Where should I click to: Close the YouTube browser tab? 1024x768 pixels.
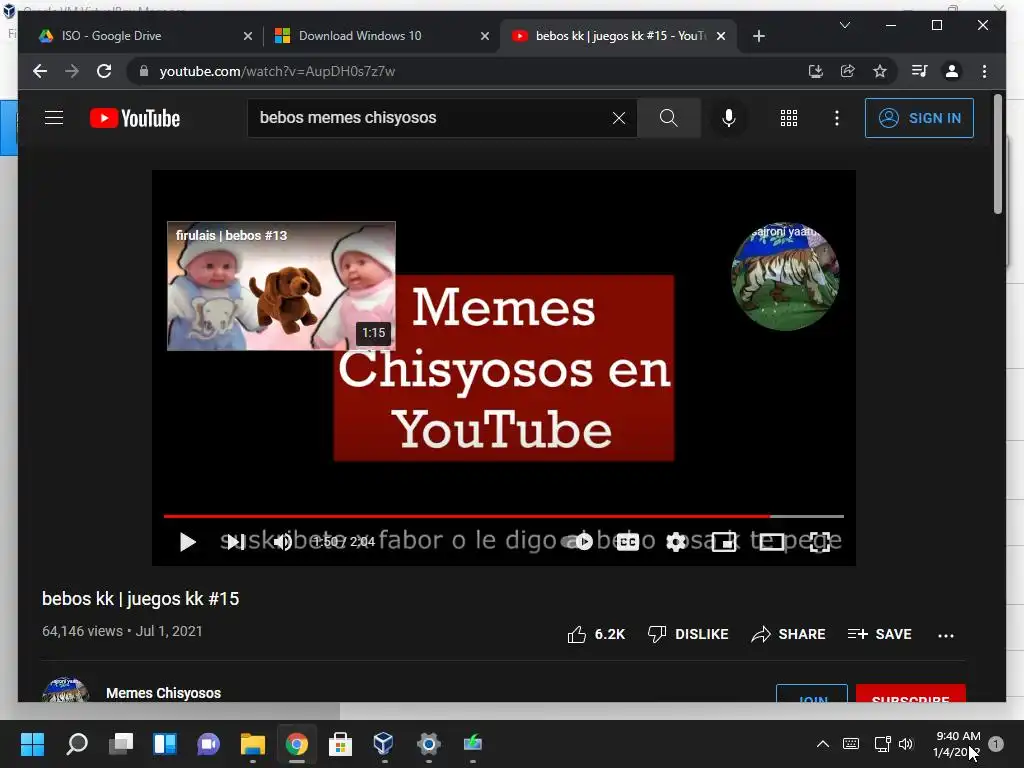[721, 36]
